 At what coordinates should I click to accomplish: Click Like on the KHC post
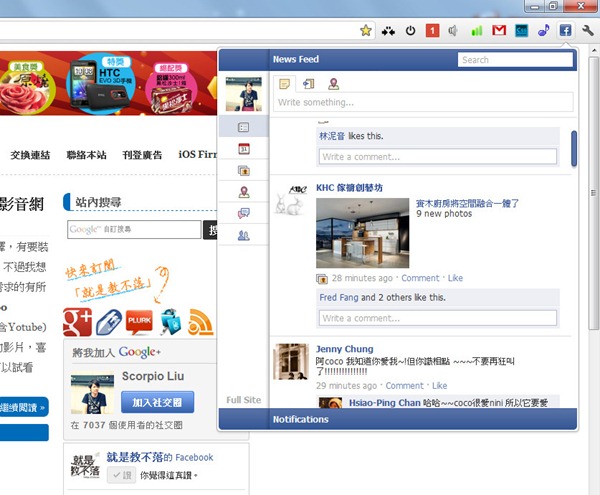[455, 278]
